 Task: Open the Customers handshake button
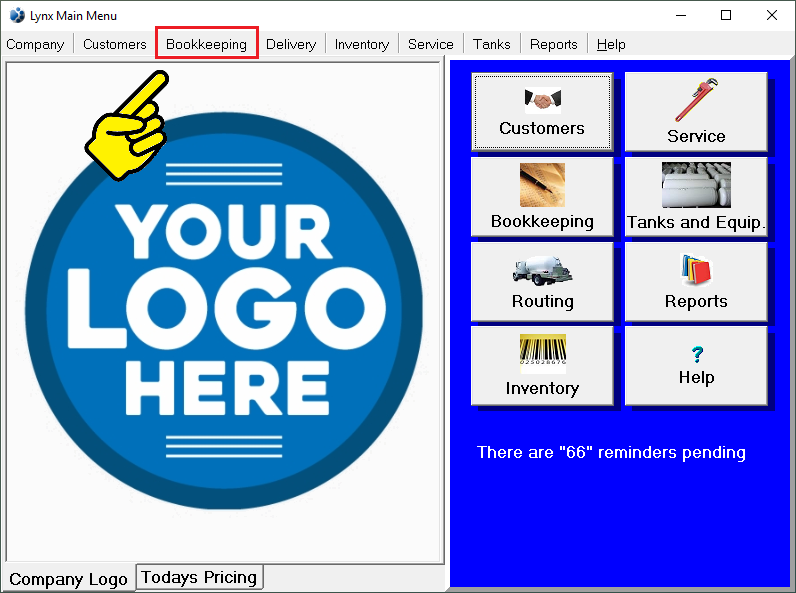[542, 112]
